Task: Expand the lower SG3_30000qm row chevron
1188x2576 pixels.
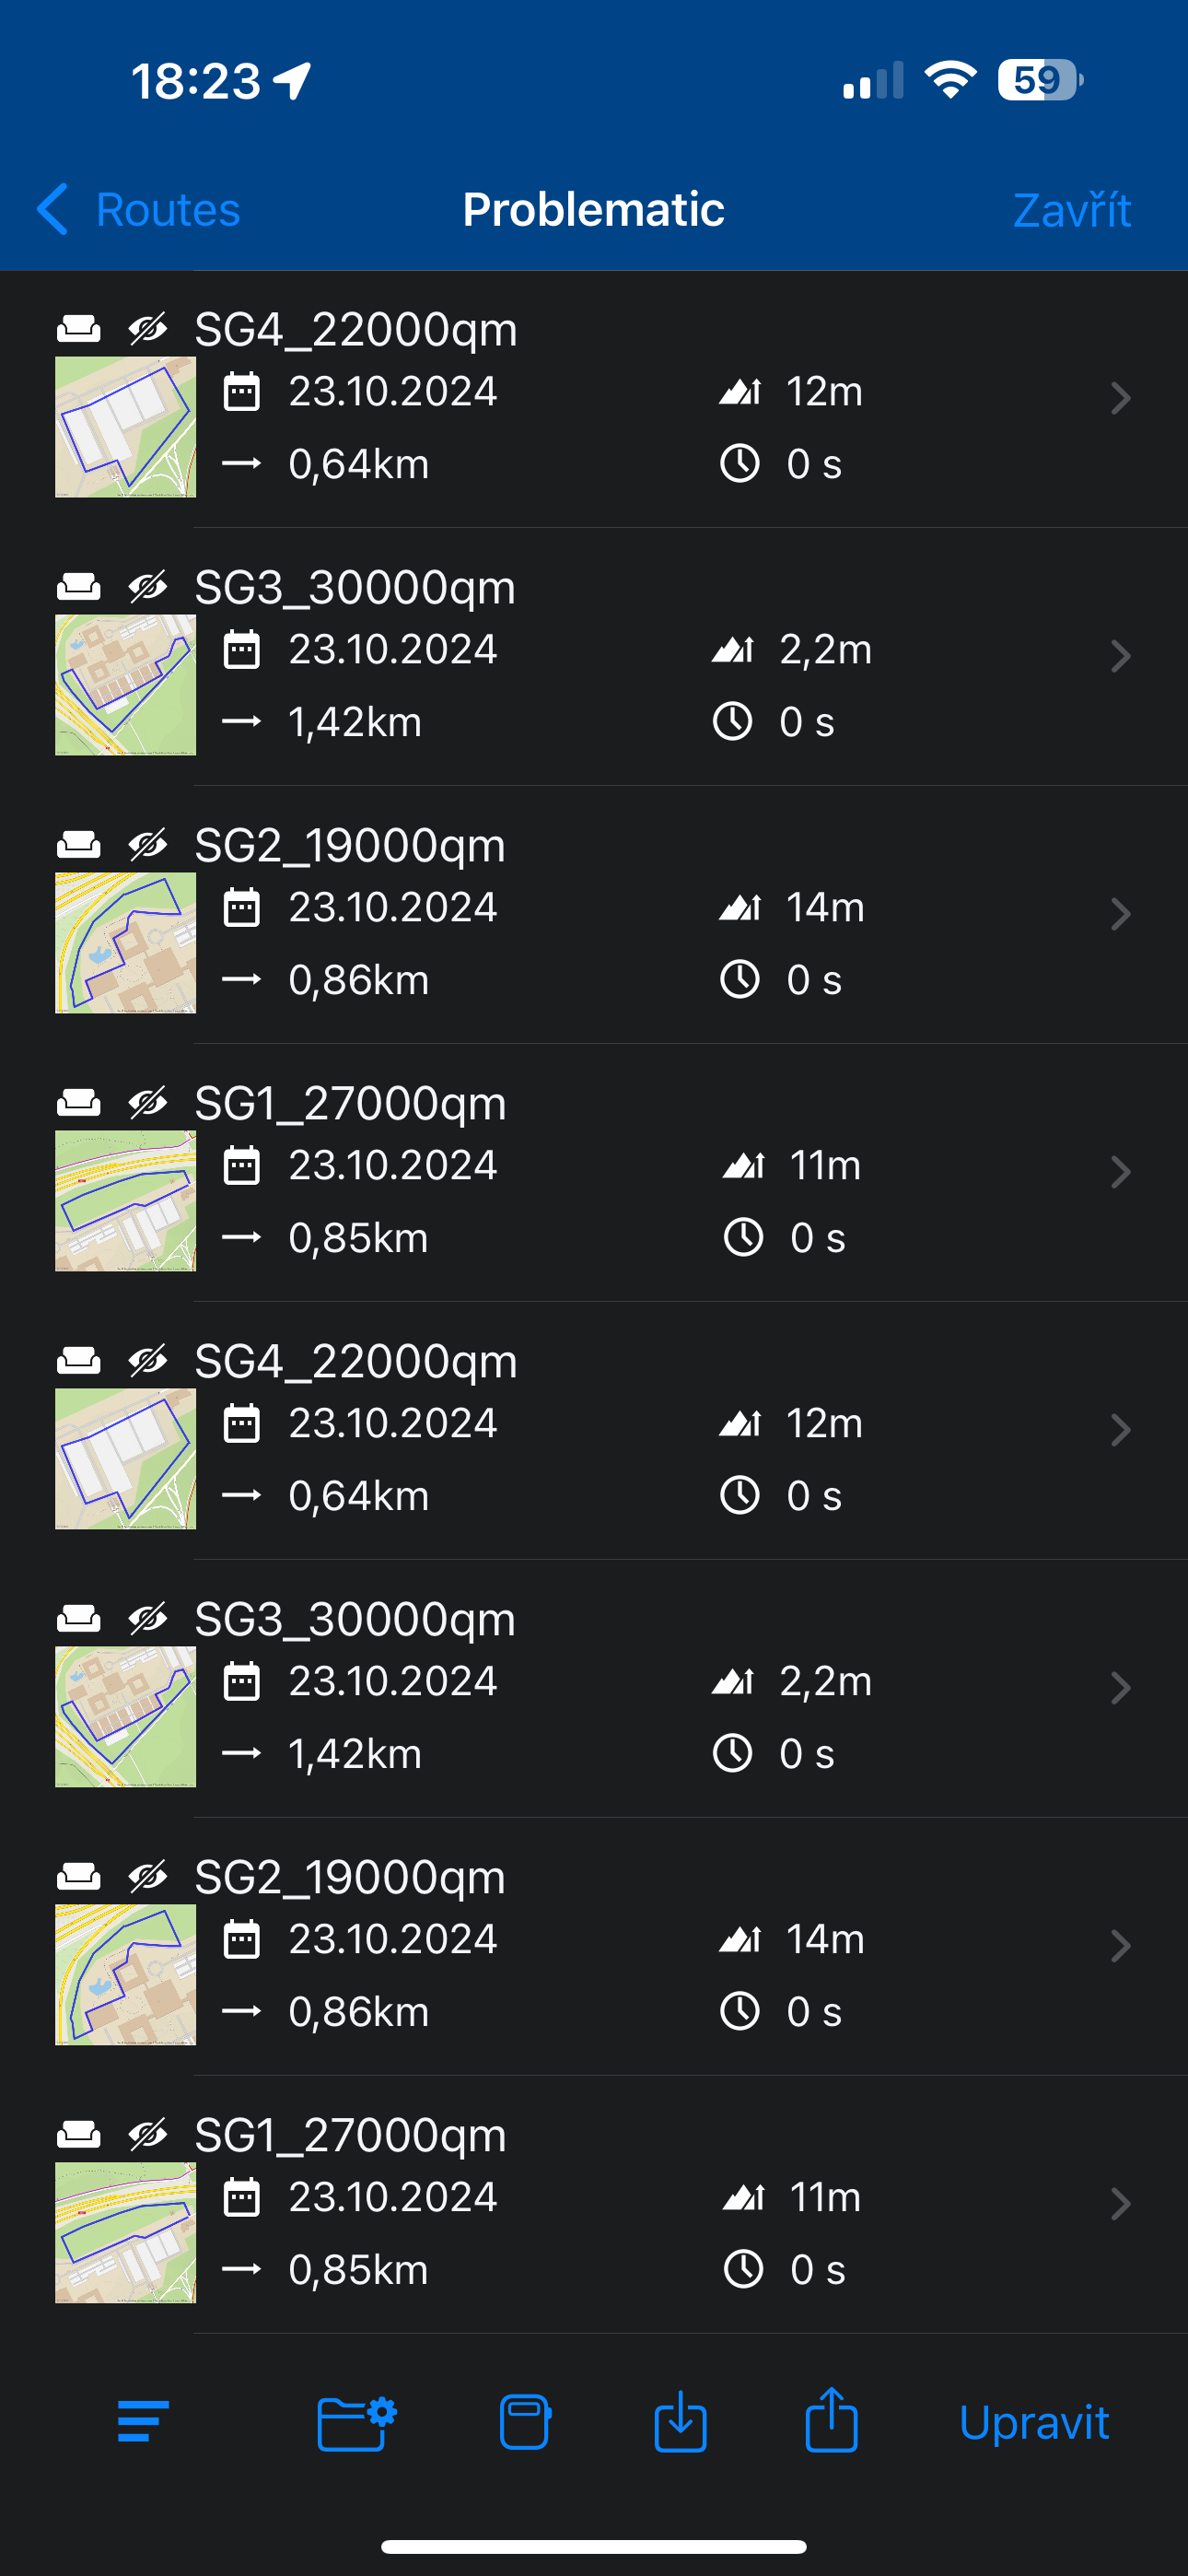Action: coord(1120,1688)
